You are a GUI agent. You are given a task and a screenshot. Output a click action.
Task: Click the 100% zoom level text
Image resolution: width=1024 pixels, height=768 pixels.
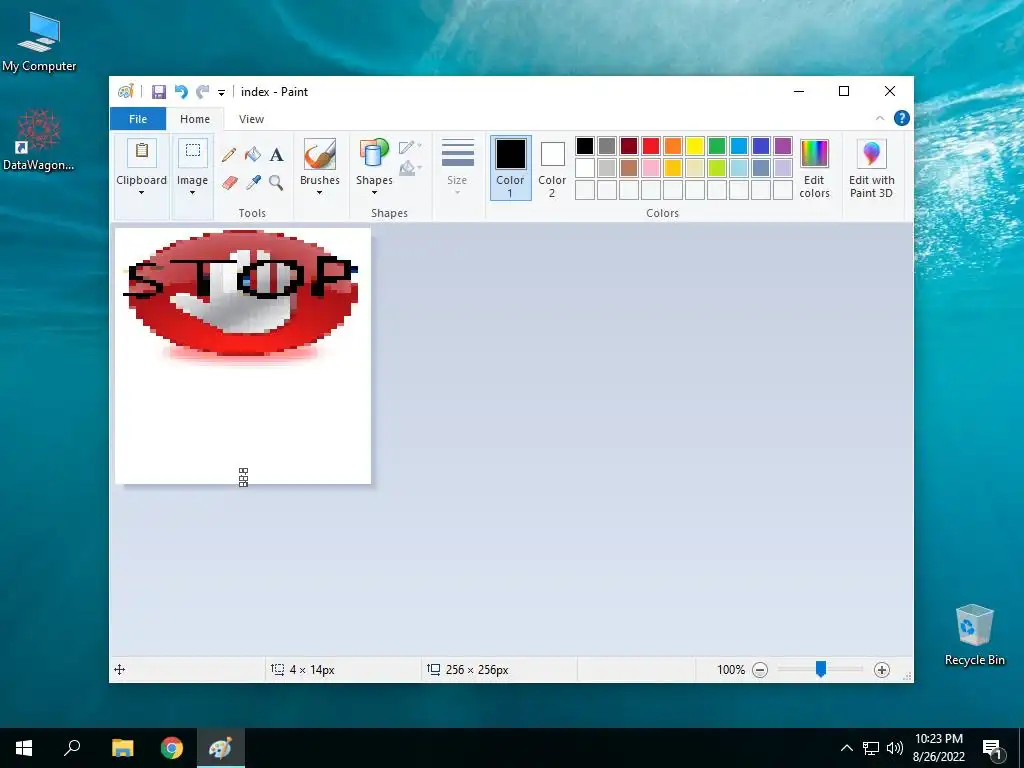pos(731,670)
